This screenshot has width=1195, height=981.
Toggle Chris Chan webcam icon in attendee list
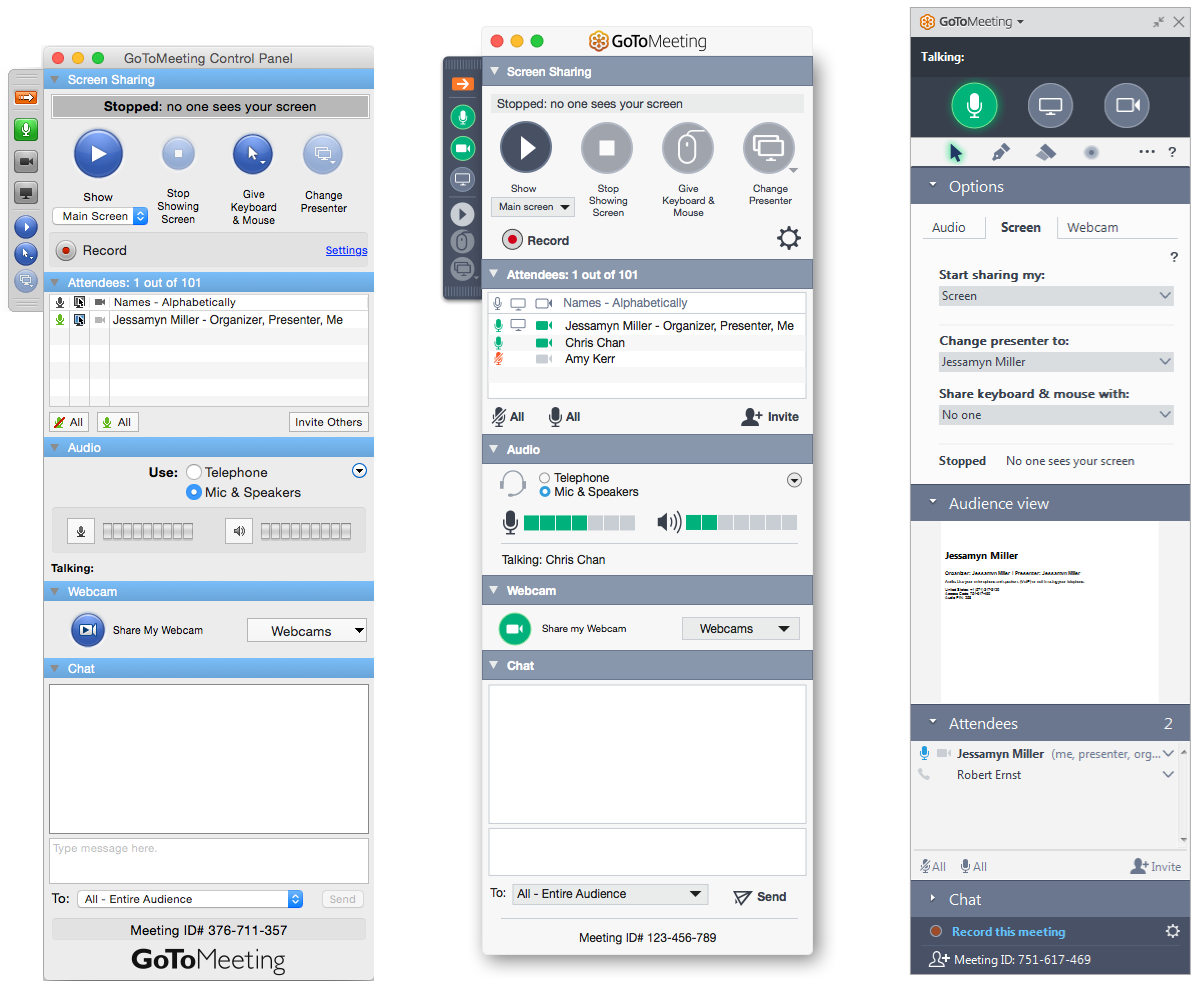544,343
